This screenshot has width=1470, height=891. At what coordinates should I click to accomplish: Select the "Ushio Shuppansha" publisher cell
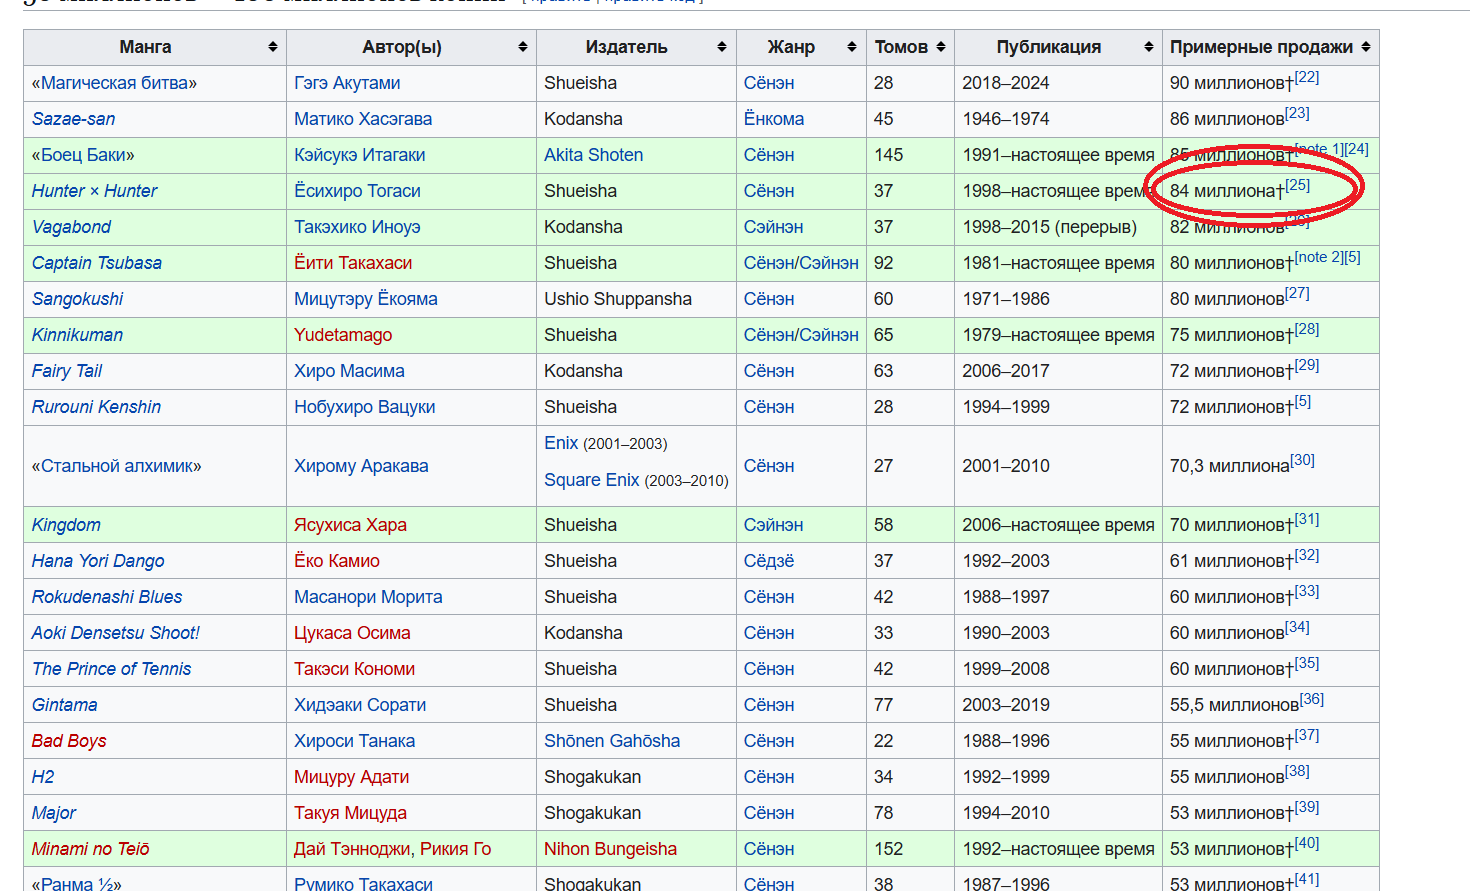coord(618,299)
